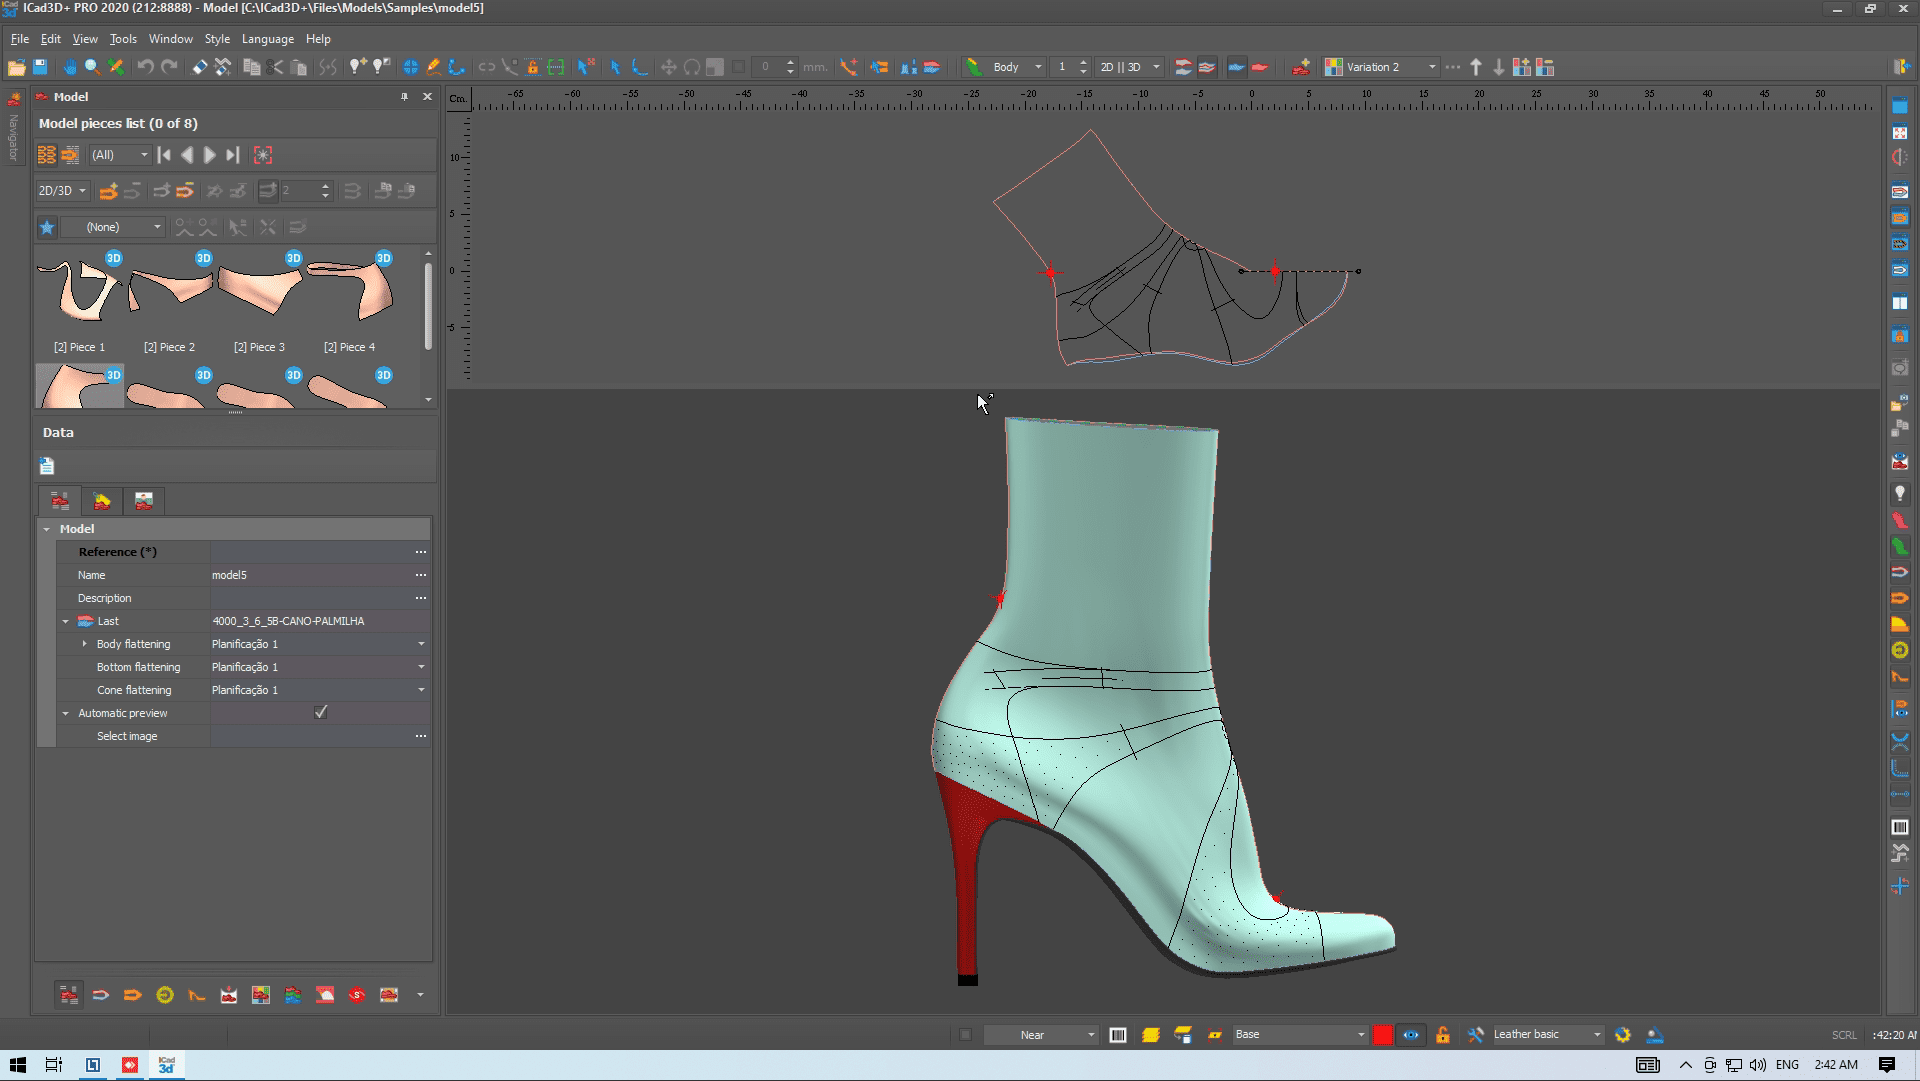Click the Undo arrow icon
The height and width of the screenshot is (1081, 1920).
point(146,67)
